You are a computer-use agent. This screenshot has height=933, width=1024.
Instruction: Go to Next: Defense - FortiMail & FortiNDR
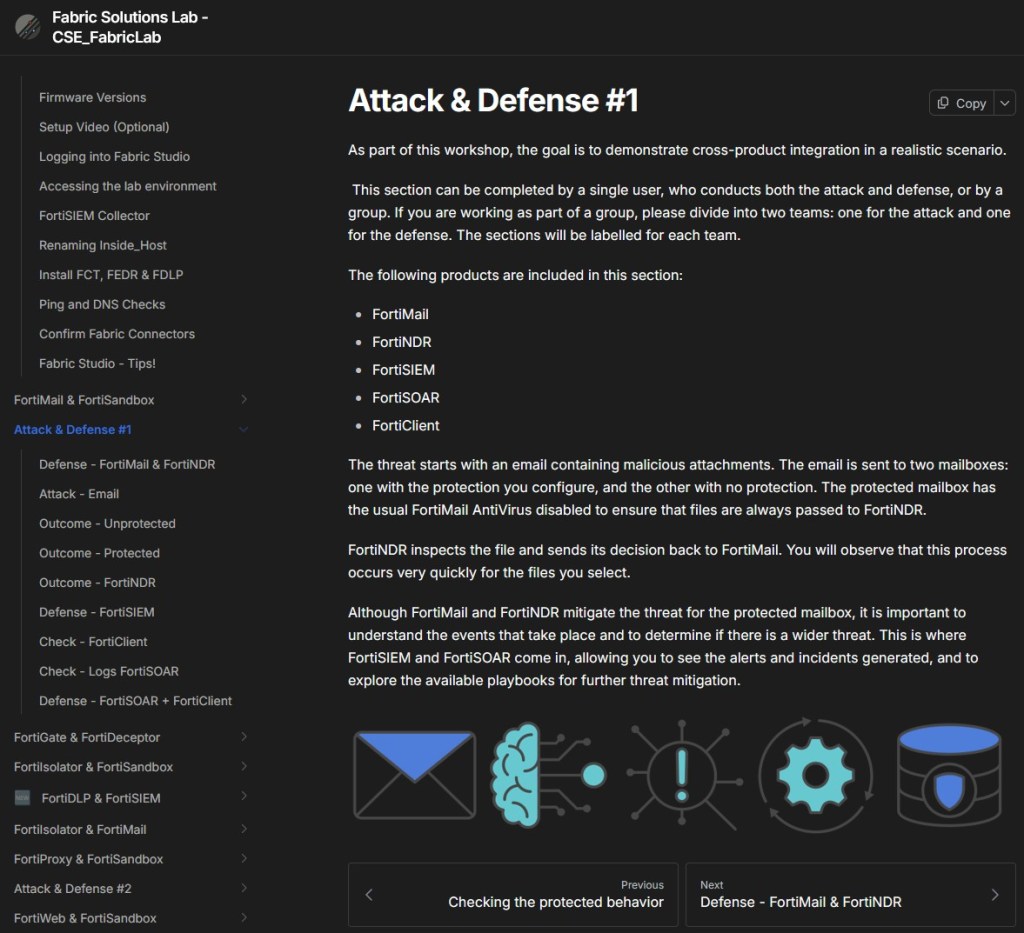[x=850, y=894]
